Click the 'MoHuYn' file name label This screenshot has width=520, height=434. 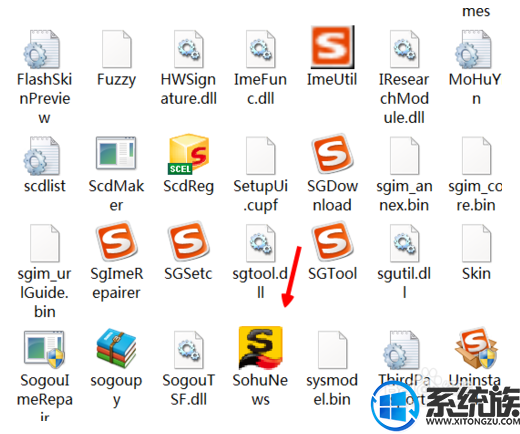coord(476,89)
